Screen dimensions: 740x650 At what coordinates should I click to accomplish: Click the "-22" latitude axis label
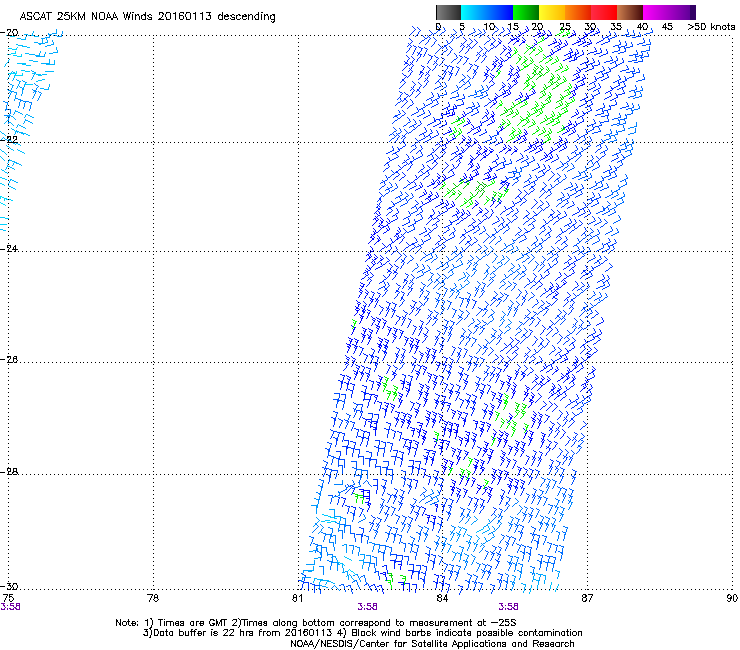click(x=10, y=140)
